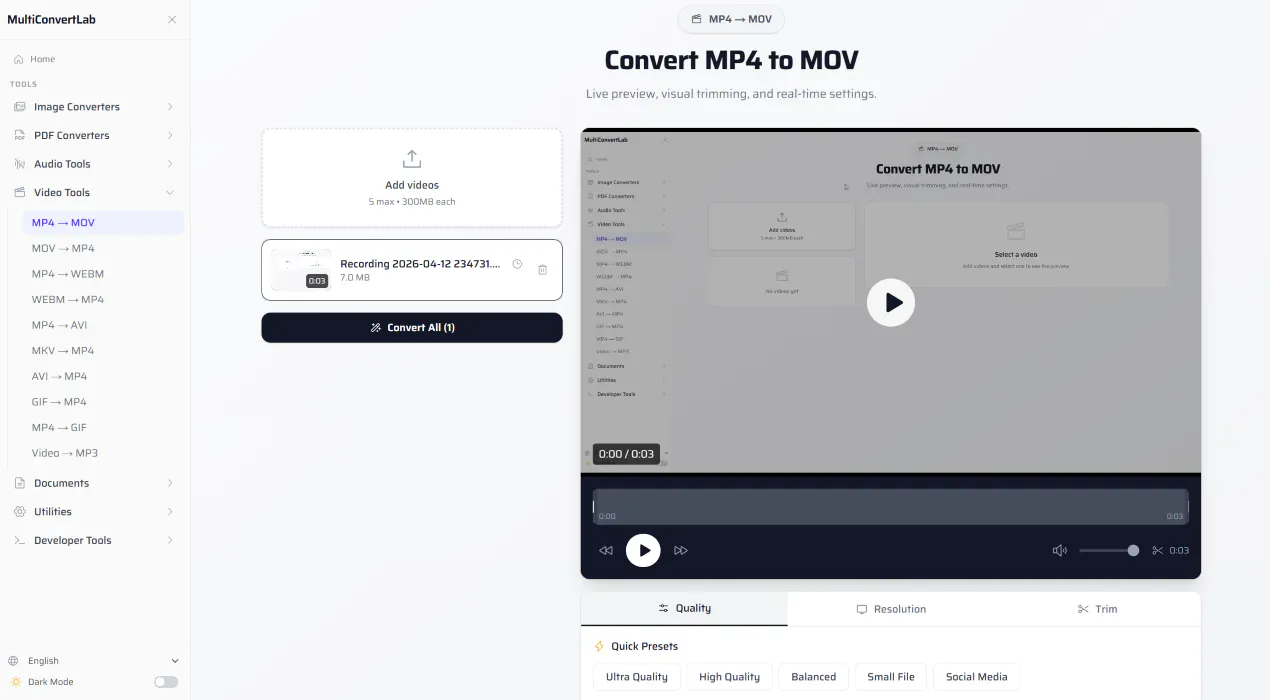Click the Recording 2026-04-12 file name
Screen dimensions: 1270x700
tap(420, 264)
